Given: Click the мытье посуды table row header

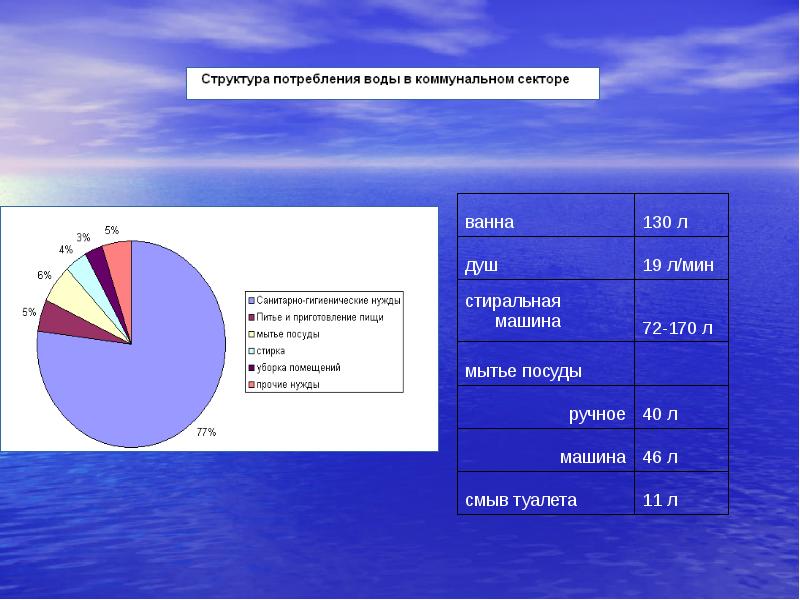Looking at the screenshot, I should pyautogui.click(x=546, y=371).
